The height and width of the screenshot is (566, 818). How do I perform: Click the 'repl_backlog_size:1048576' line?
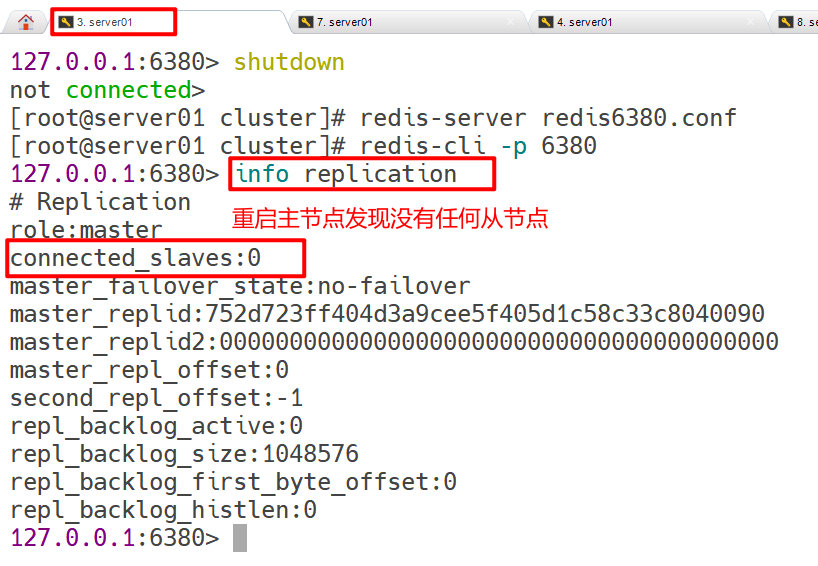click(184, 454)
